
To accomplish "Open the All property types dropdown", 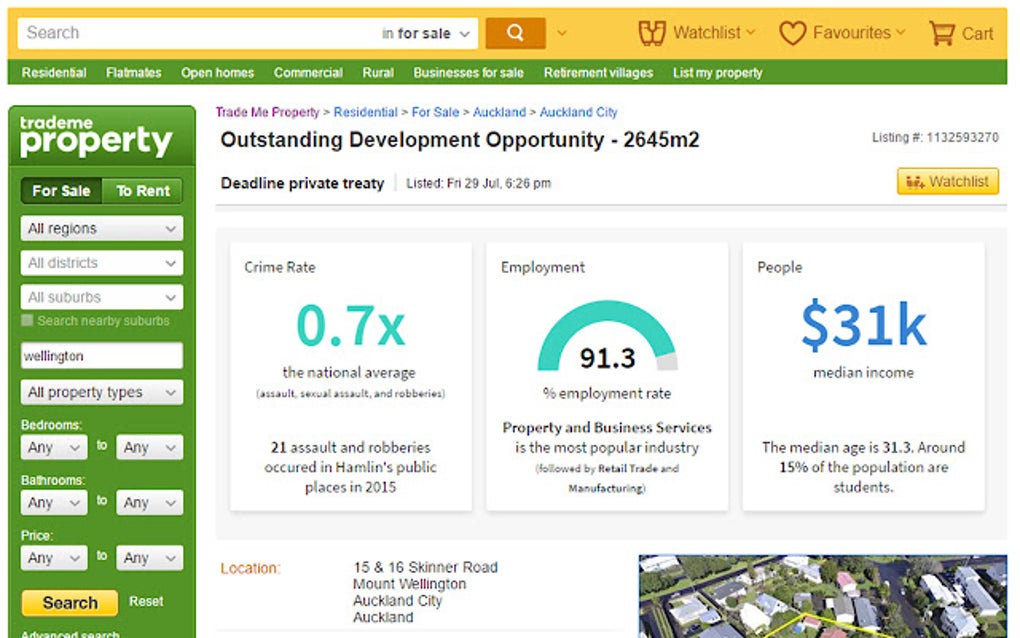I will coord(100,392).
